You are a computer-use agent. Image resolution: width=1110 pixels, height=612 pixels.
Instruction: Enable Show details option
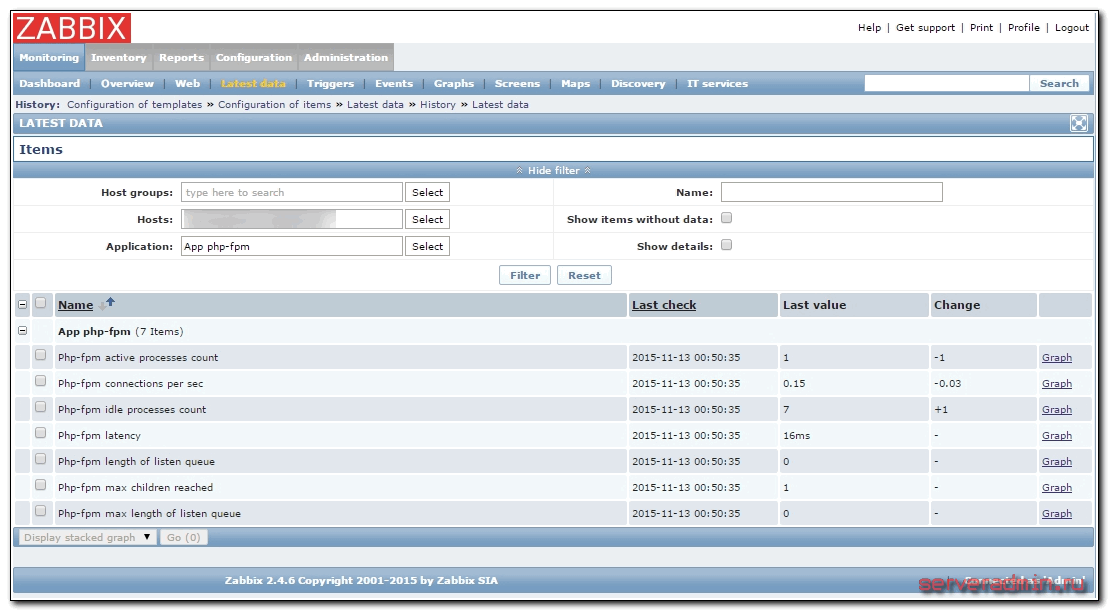tap(726, 245)
